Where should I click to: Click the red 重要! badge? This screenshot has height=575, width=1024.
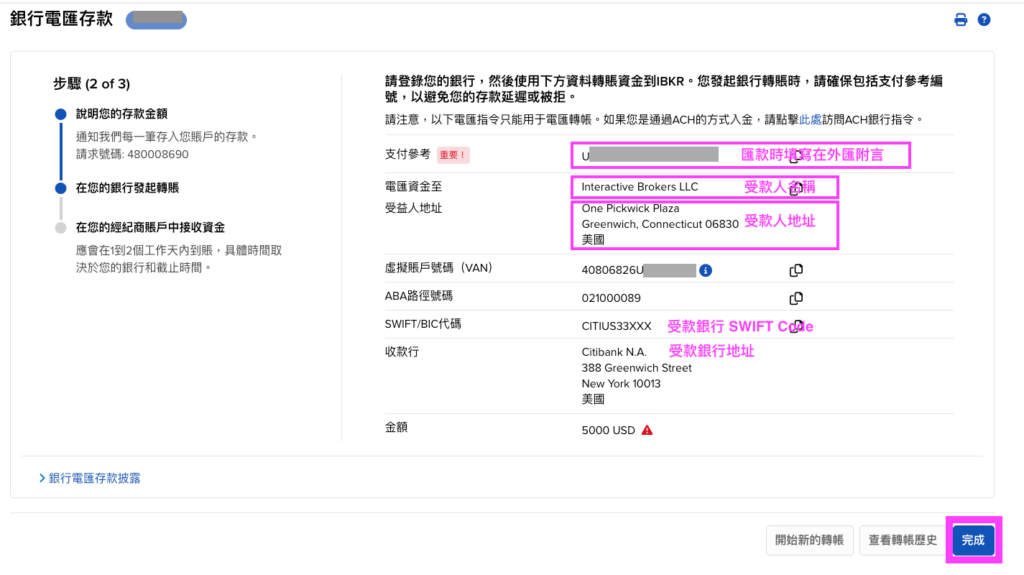[453, 155]
